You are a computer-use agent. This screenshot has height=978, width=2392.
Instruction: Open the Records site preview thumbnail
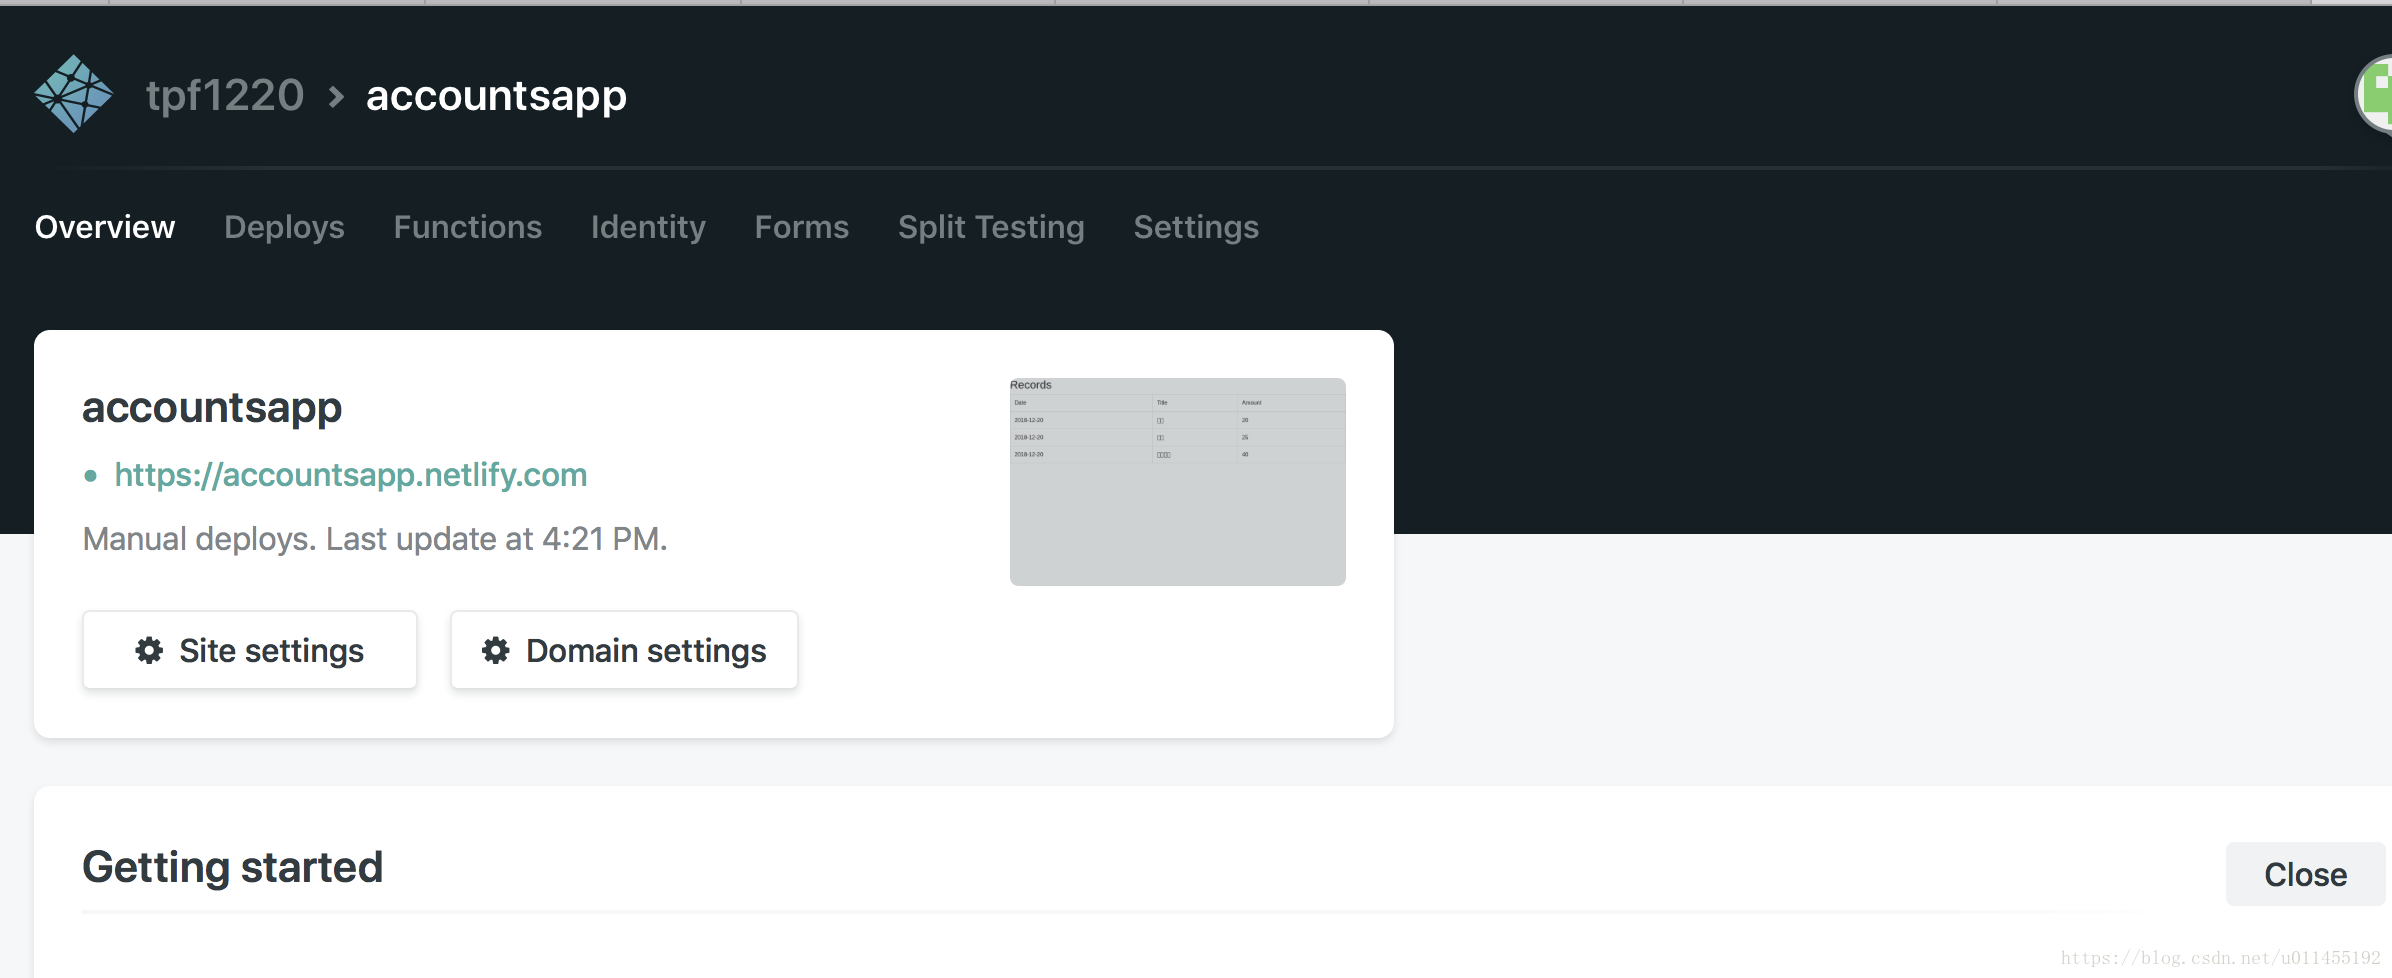1178,481
